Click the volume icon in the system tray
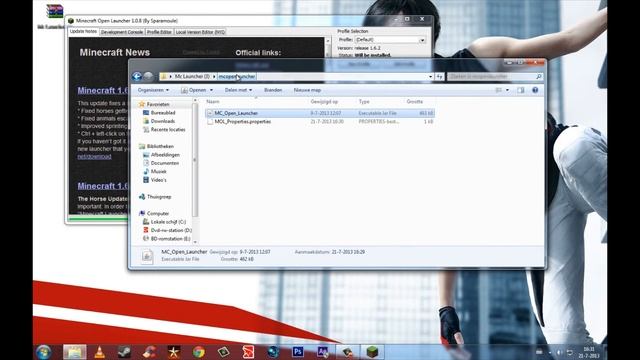Screen dimensions: 640x360 click(559, 352)
